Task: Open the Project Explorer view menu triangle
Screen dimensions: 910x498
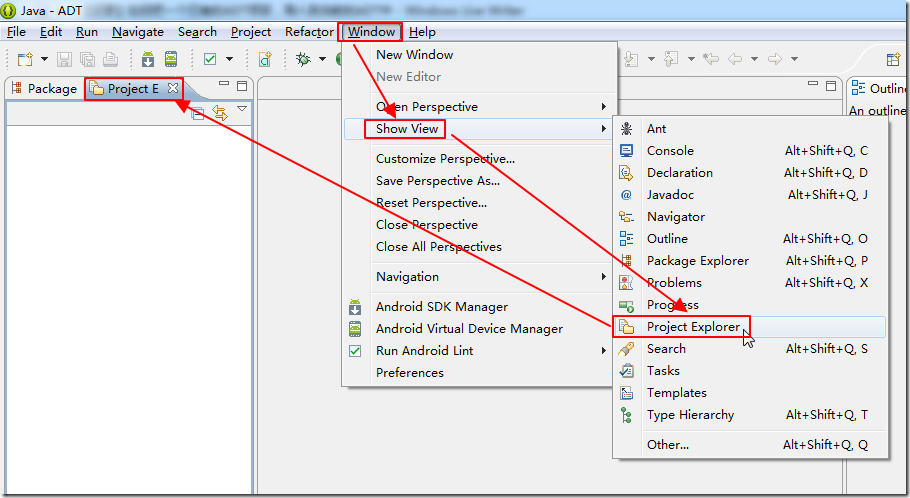Action: [242, 109]
